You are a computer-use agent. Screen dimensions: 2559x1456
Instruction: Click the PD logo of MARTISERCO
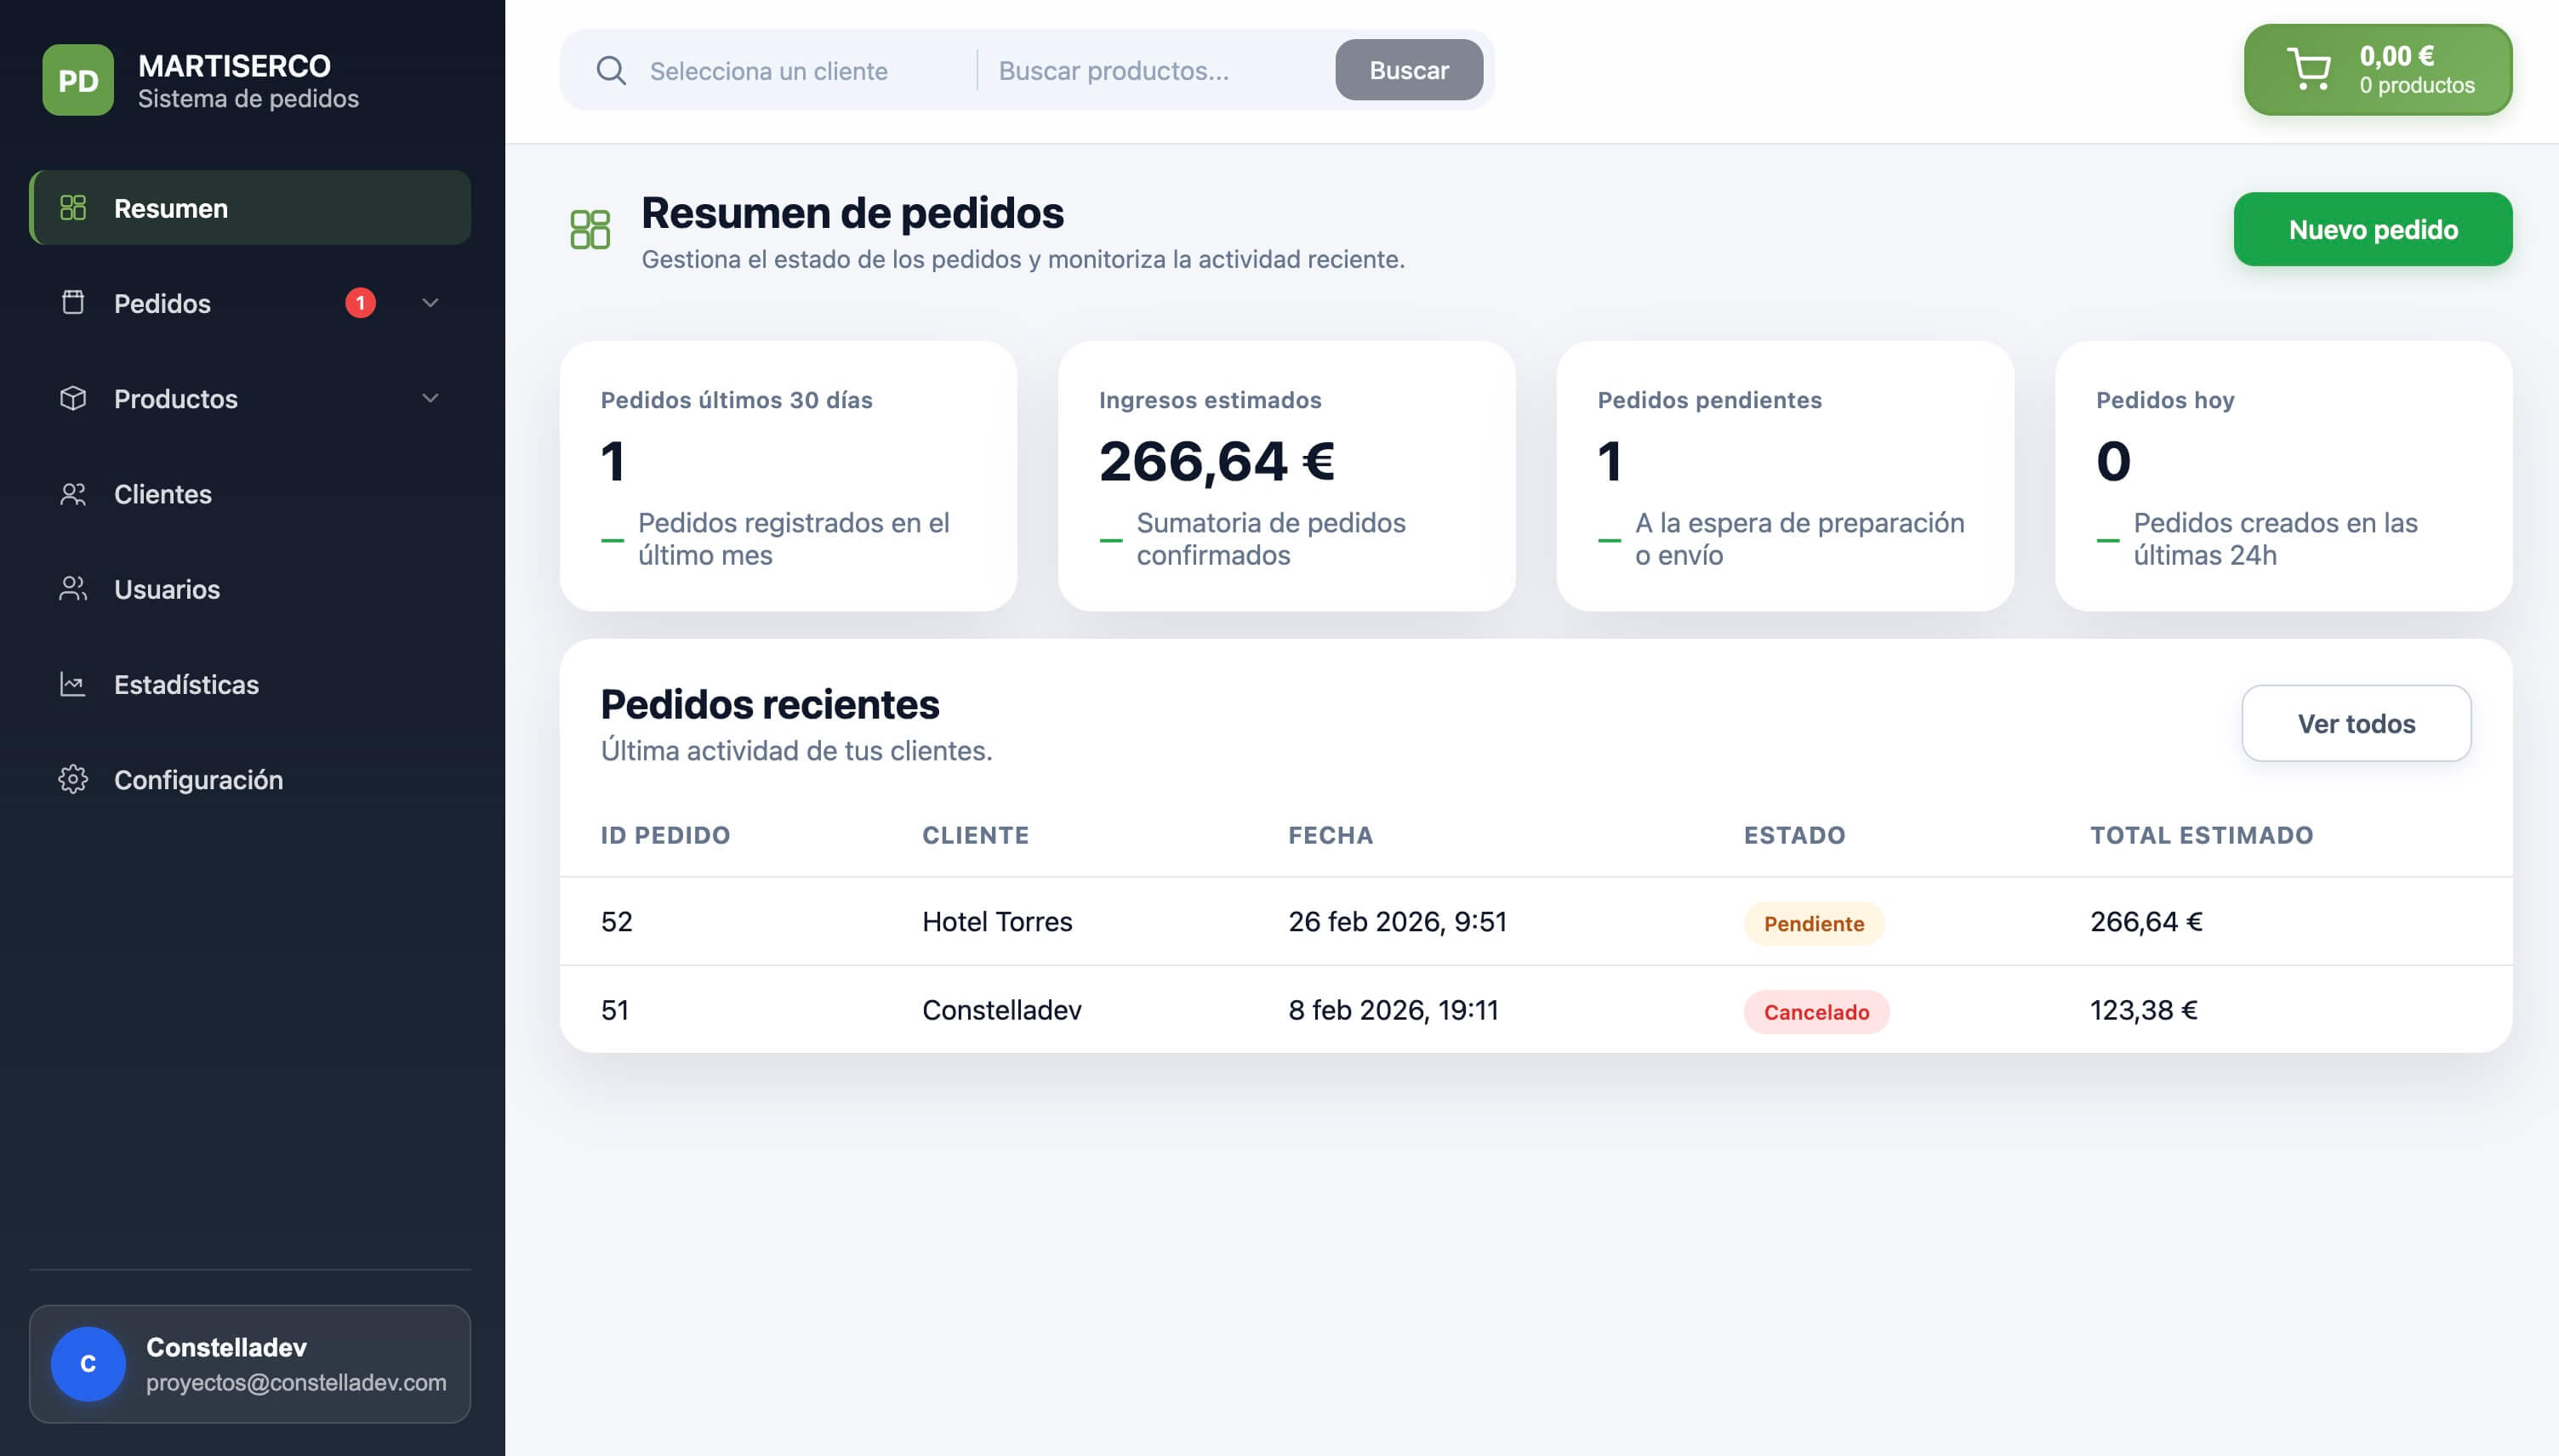(79, 81)
